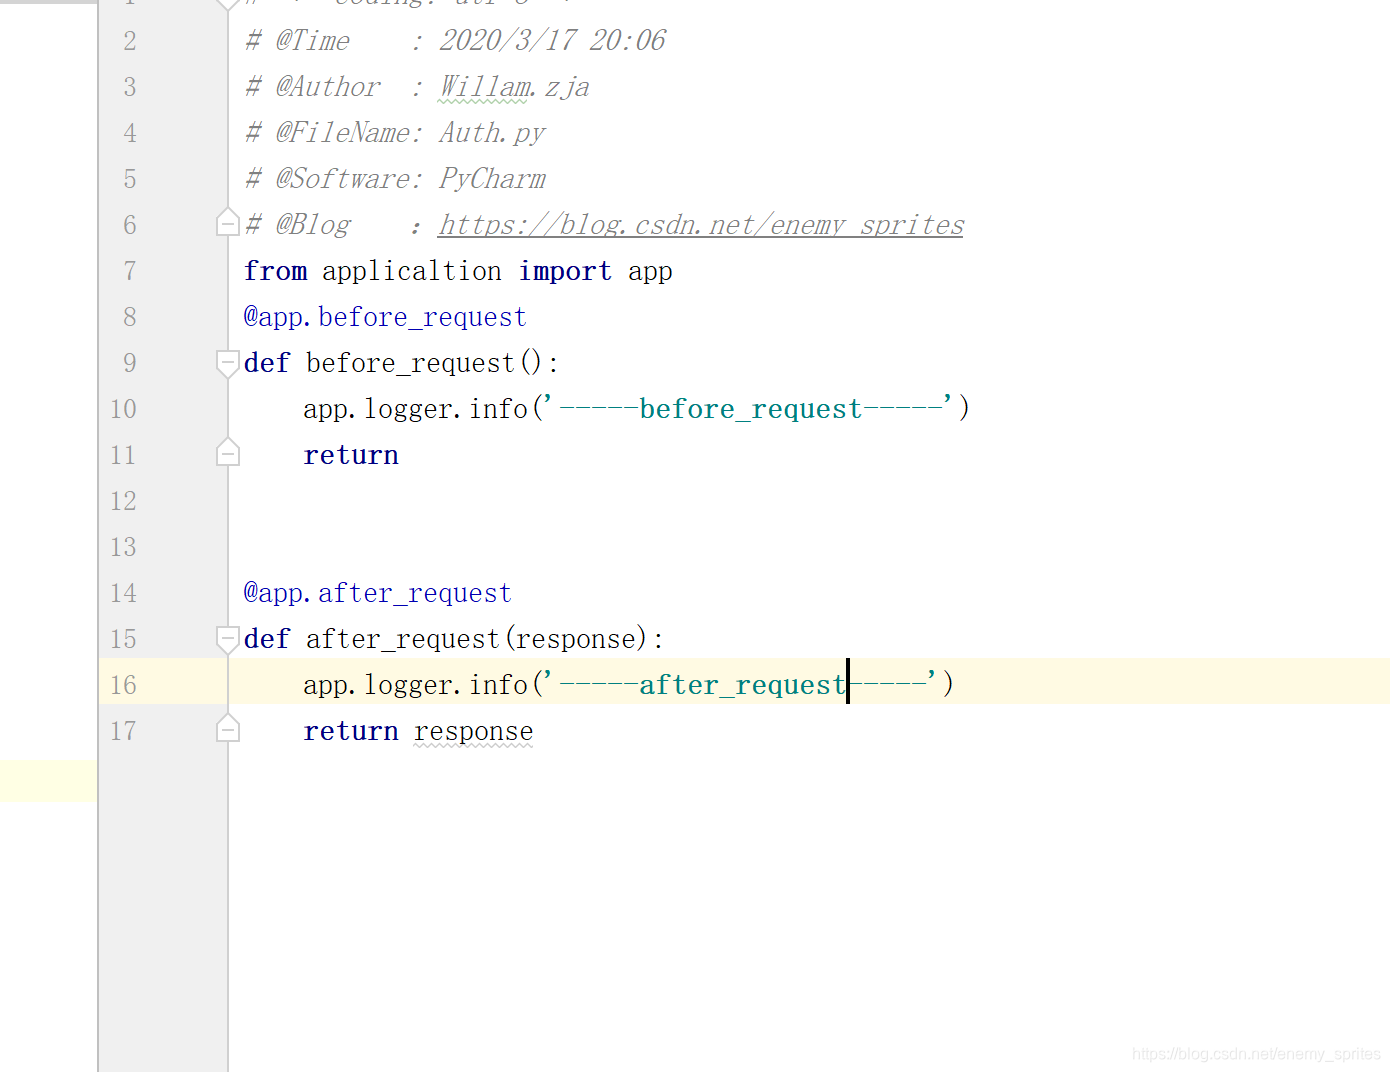Click the '------before_request------' string literal
The width and height of the screenshot is (1390, 1072).
point(748,408)
